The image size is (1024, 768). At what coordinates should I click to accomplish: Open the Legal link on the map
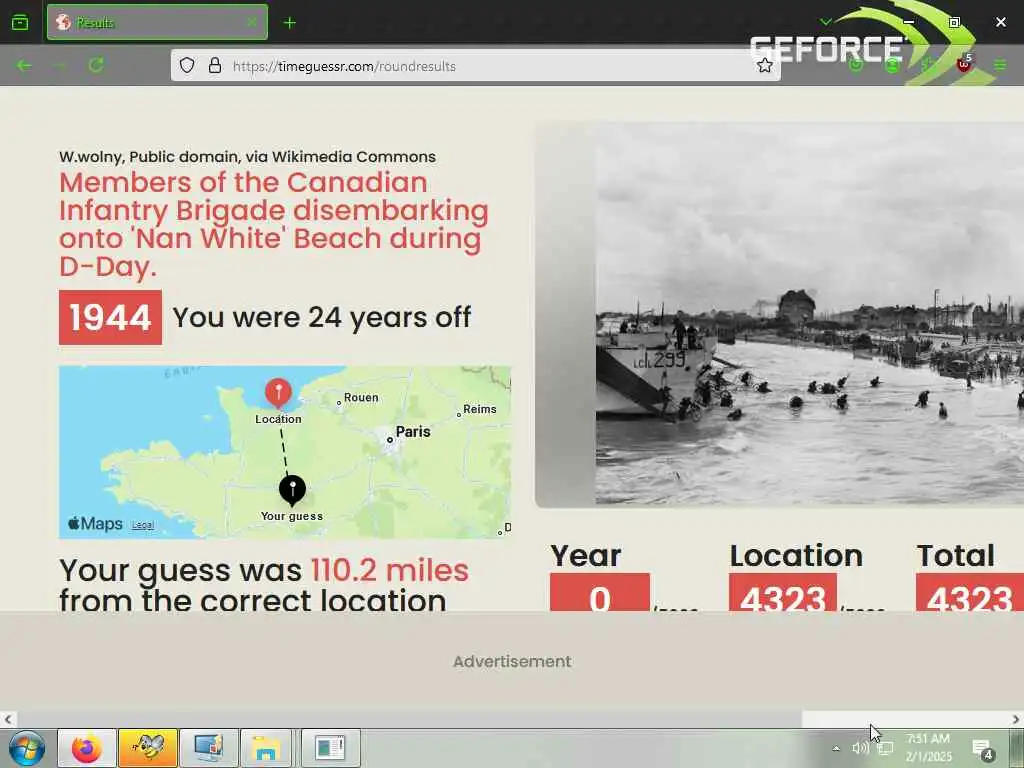coord(143,525)
